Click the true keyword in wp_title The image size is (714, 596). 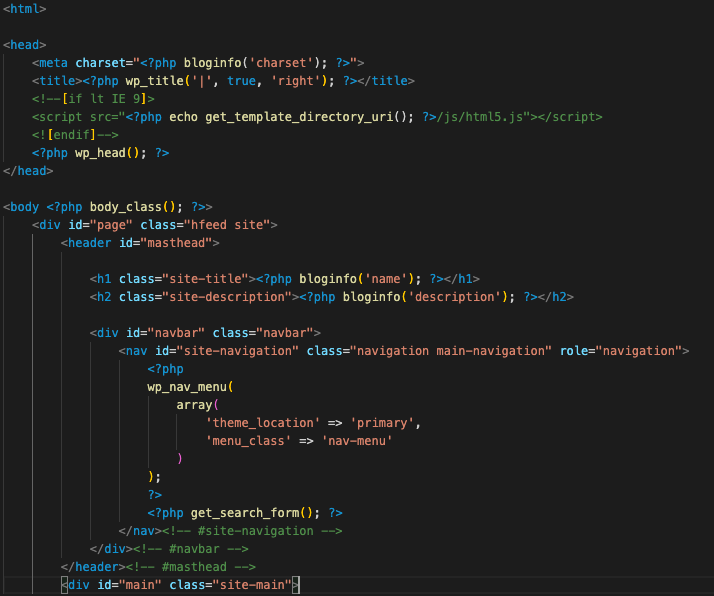241,81
